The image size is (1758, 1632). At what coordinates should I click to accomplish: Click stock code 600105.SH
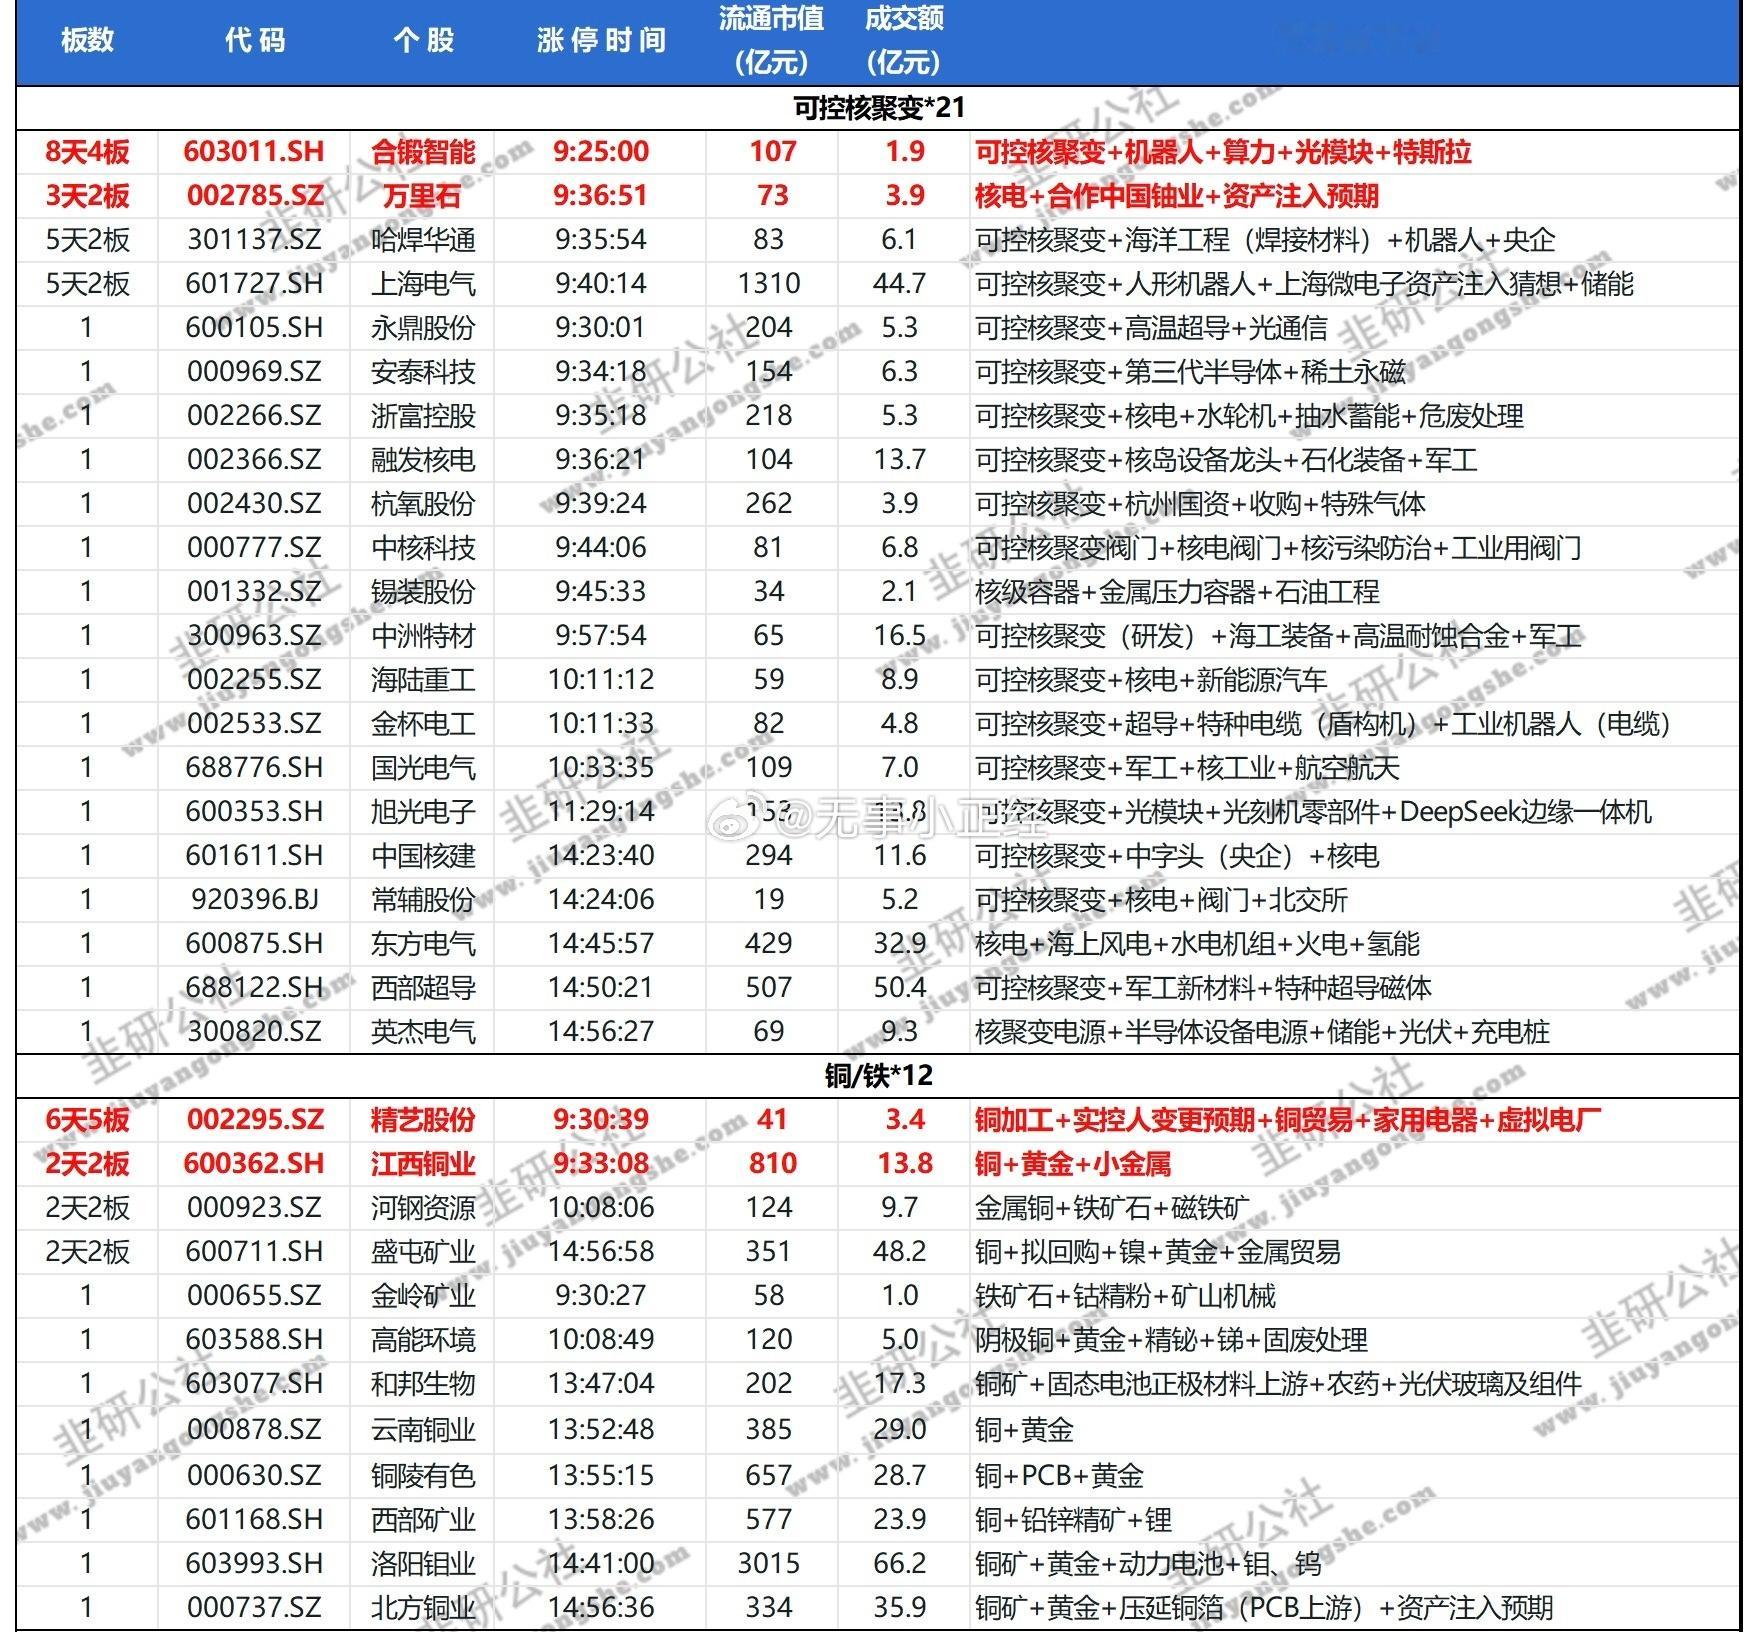[x=254, y=327]
